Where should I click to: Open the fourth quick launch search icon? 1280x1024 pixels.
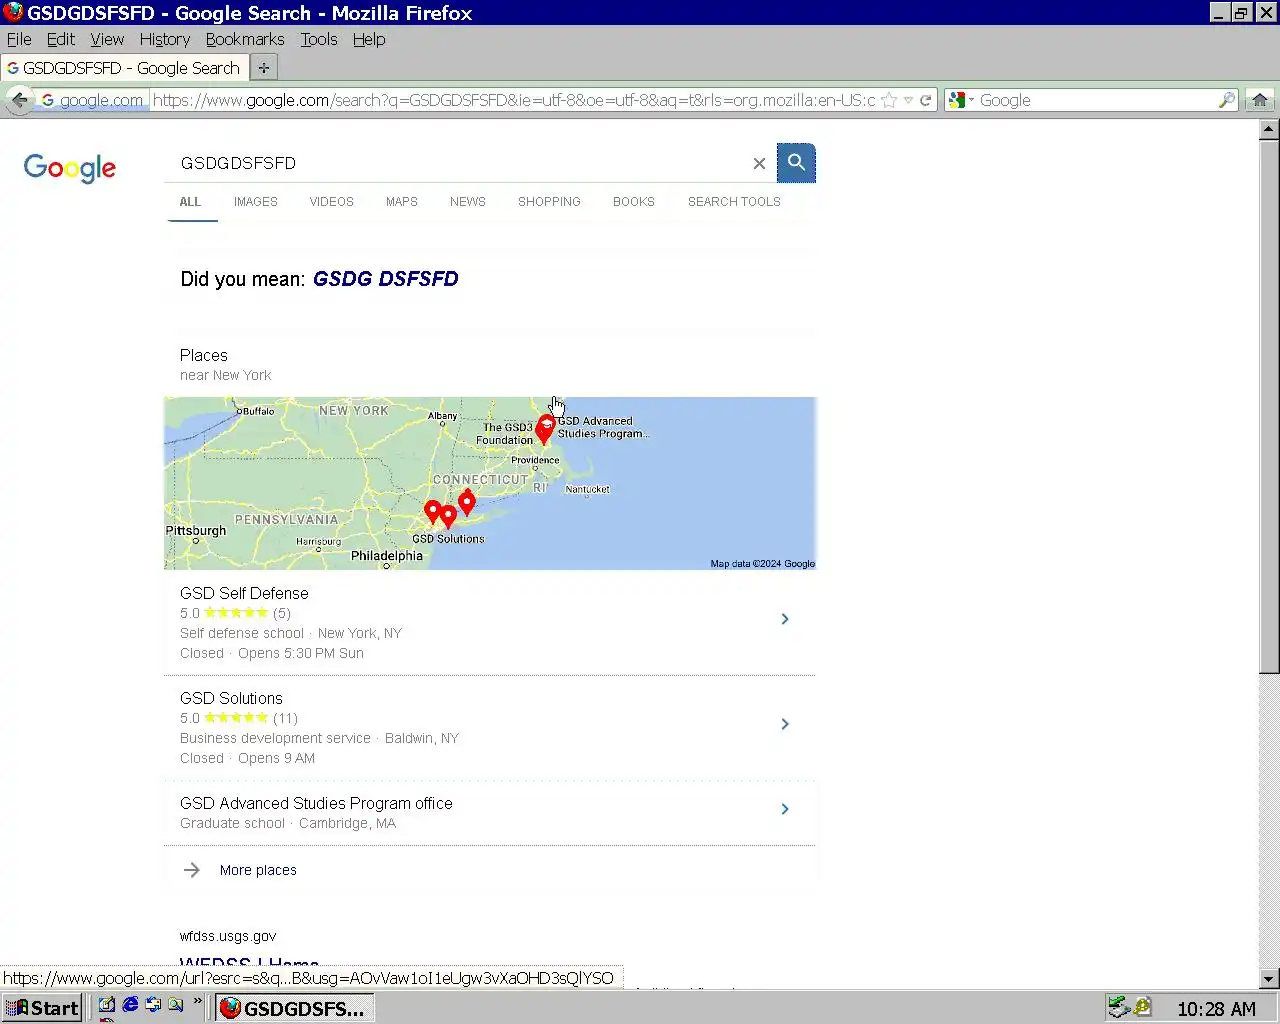(176, 1005)
